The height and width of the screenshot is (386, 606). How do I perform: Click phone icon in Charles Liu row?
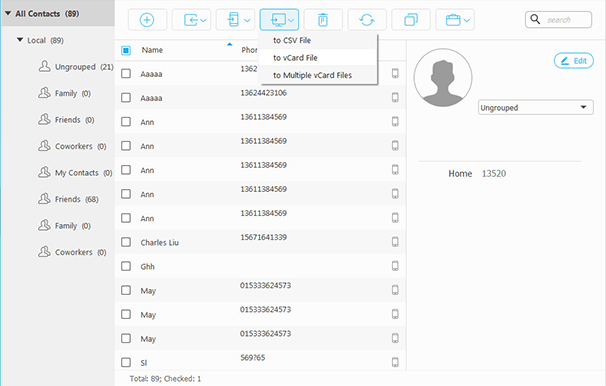coord(395,242)
